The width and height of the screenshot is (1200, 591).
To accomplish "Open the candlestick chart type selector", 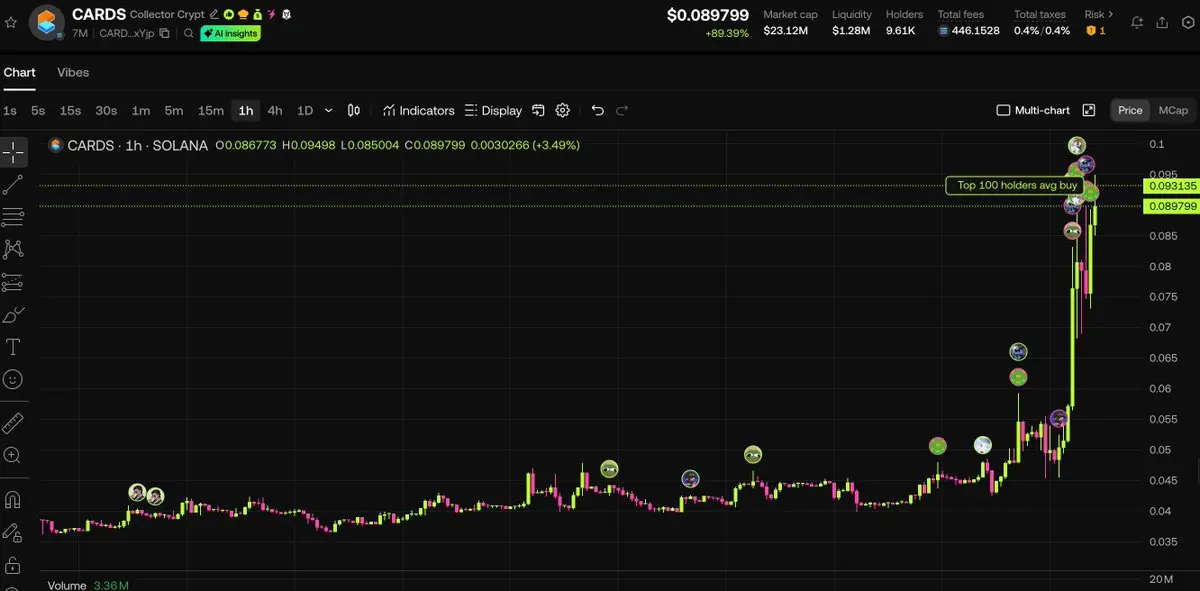I will click(354, 110).
